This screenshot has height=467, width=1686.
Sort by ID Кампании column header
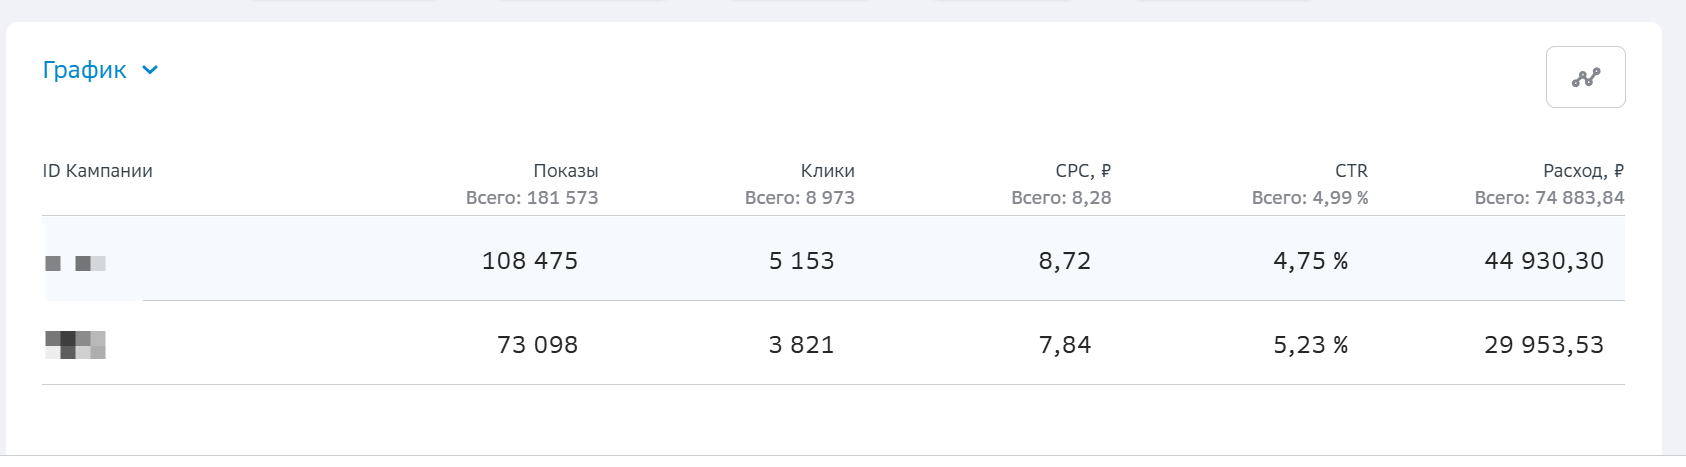97,171
